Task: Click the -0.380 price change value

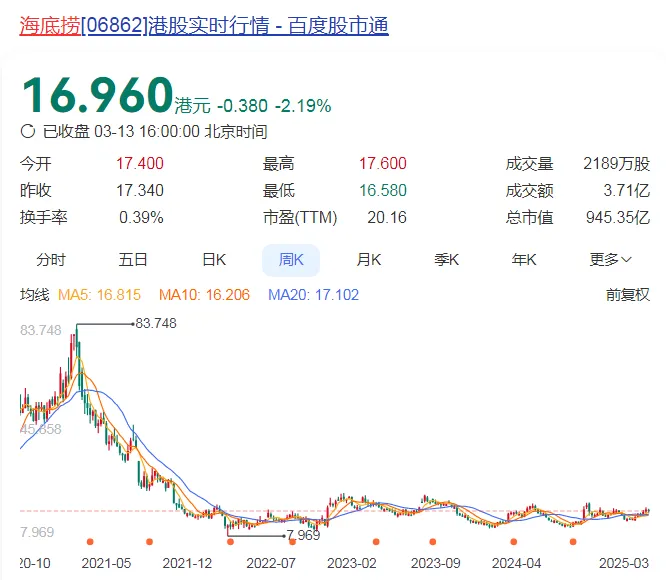Action: pos(242,106)
